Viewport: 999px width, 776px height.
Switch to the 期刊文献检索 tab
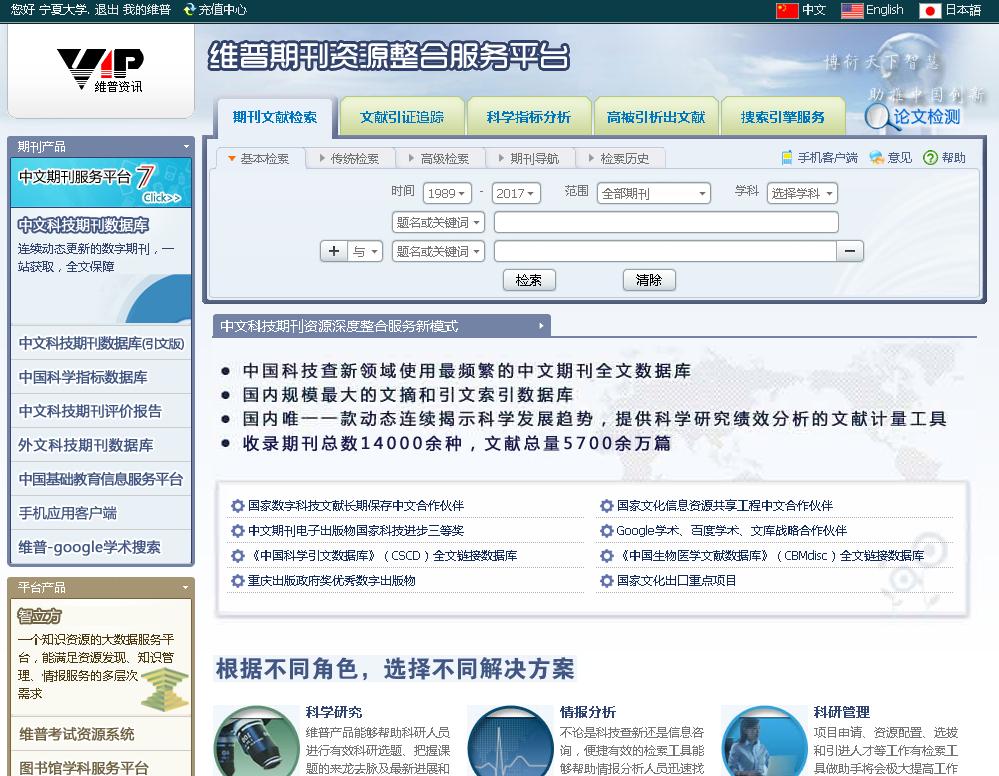pyautogui.click(x=275, y=117)
